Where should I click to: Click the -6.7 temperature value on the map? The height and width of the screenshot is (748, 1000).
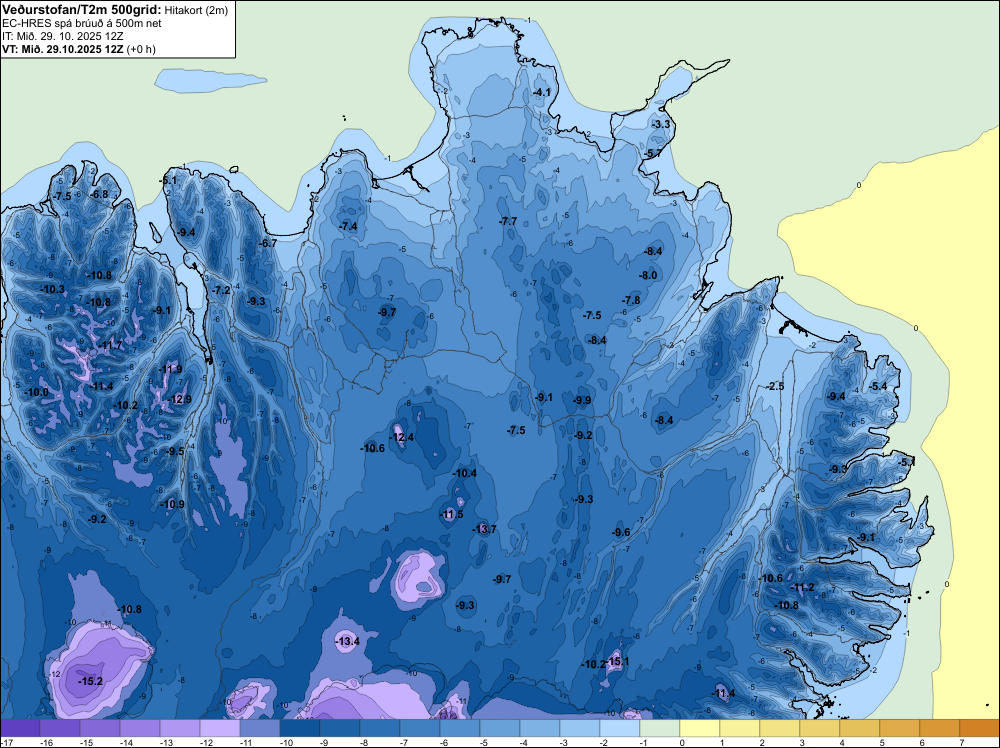click(x=268, y=243)
